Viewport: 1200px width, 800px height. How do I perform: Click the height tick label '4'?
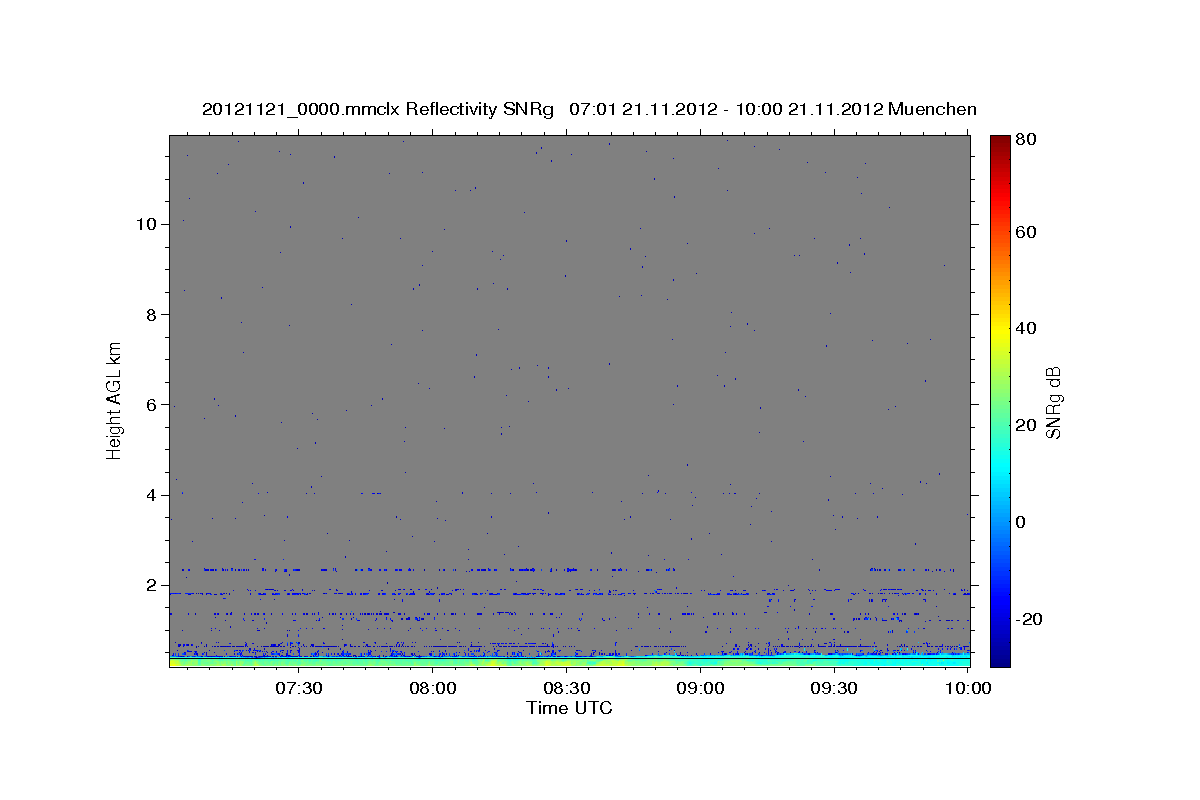[150, 495]
